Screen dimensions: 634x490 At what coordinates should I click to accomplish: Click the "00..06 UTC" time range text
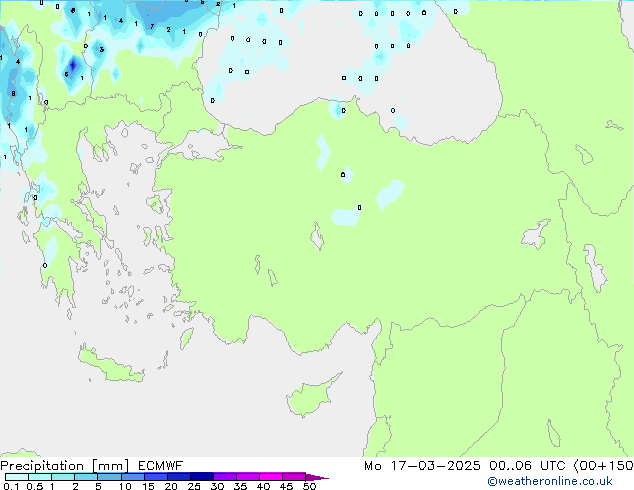pyautogui.click(x=527, y=466)
